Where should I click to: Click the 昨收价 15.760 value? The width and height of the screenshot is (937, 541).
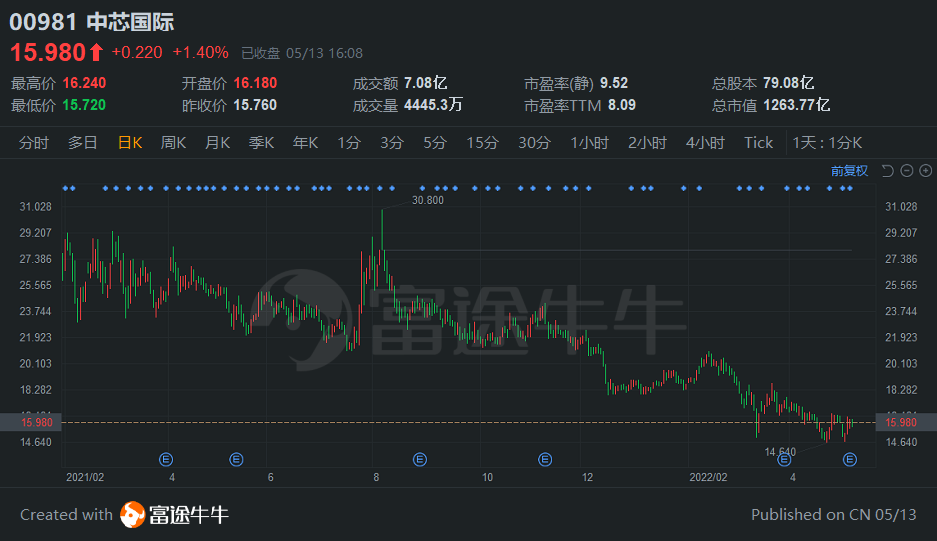click(255, 105)
